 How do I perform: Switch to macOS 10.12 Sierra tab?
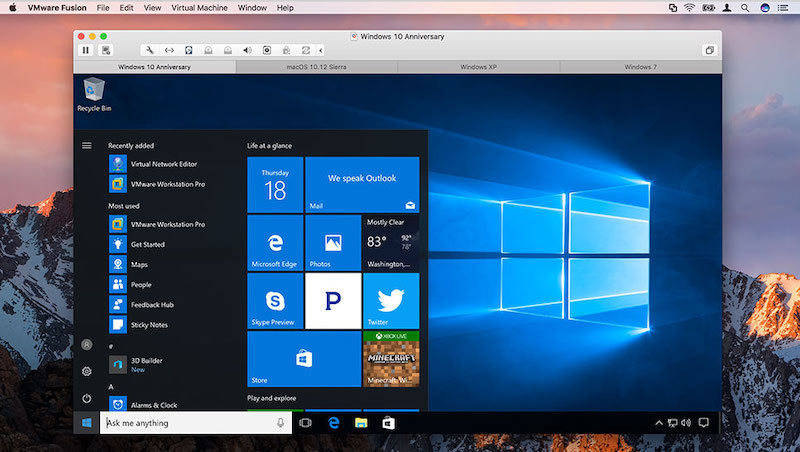pyautogui.click(x=316, y=67)
